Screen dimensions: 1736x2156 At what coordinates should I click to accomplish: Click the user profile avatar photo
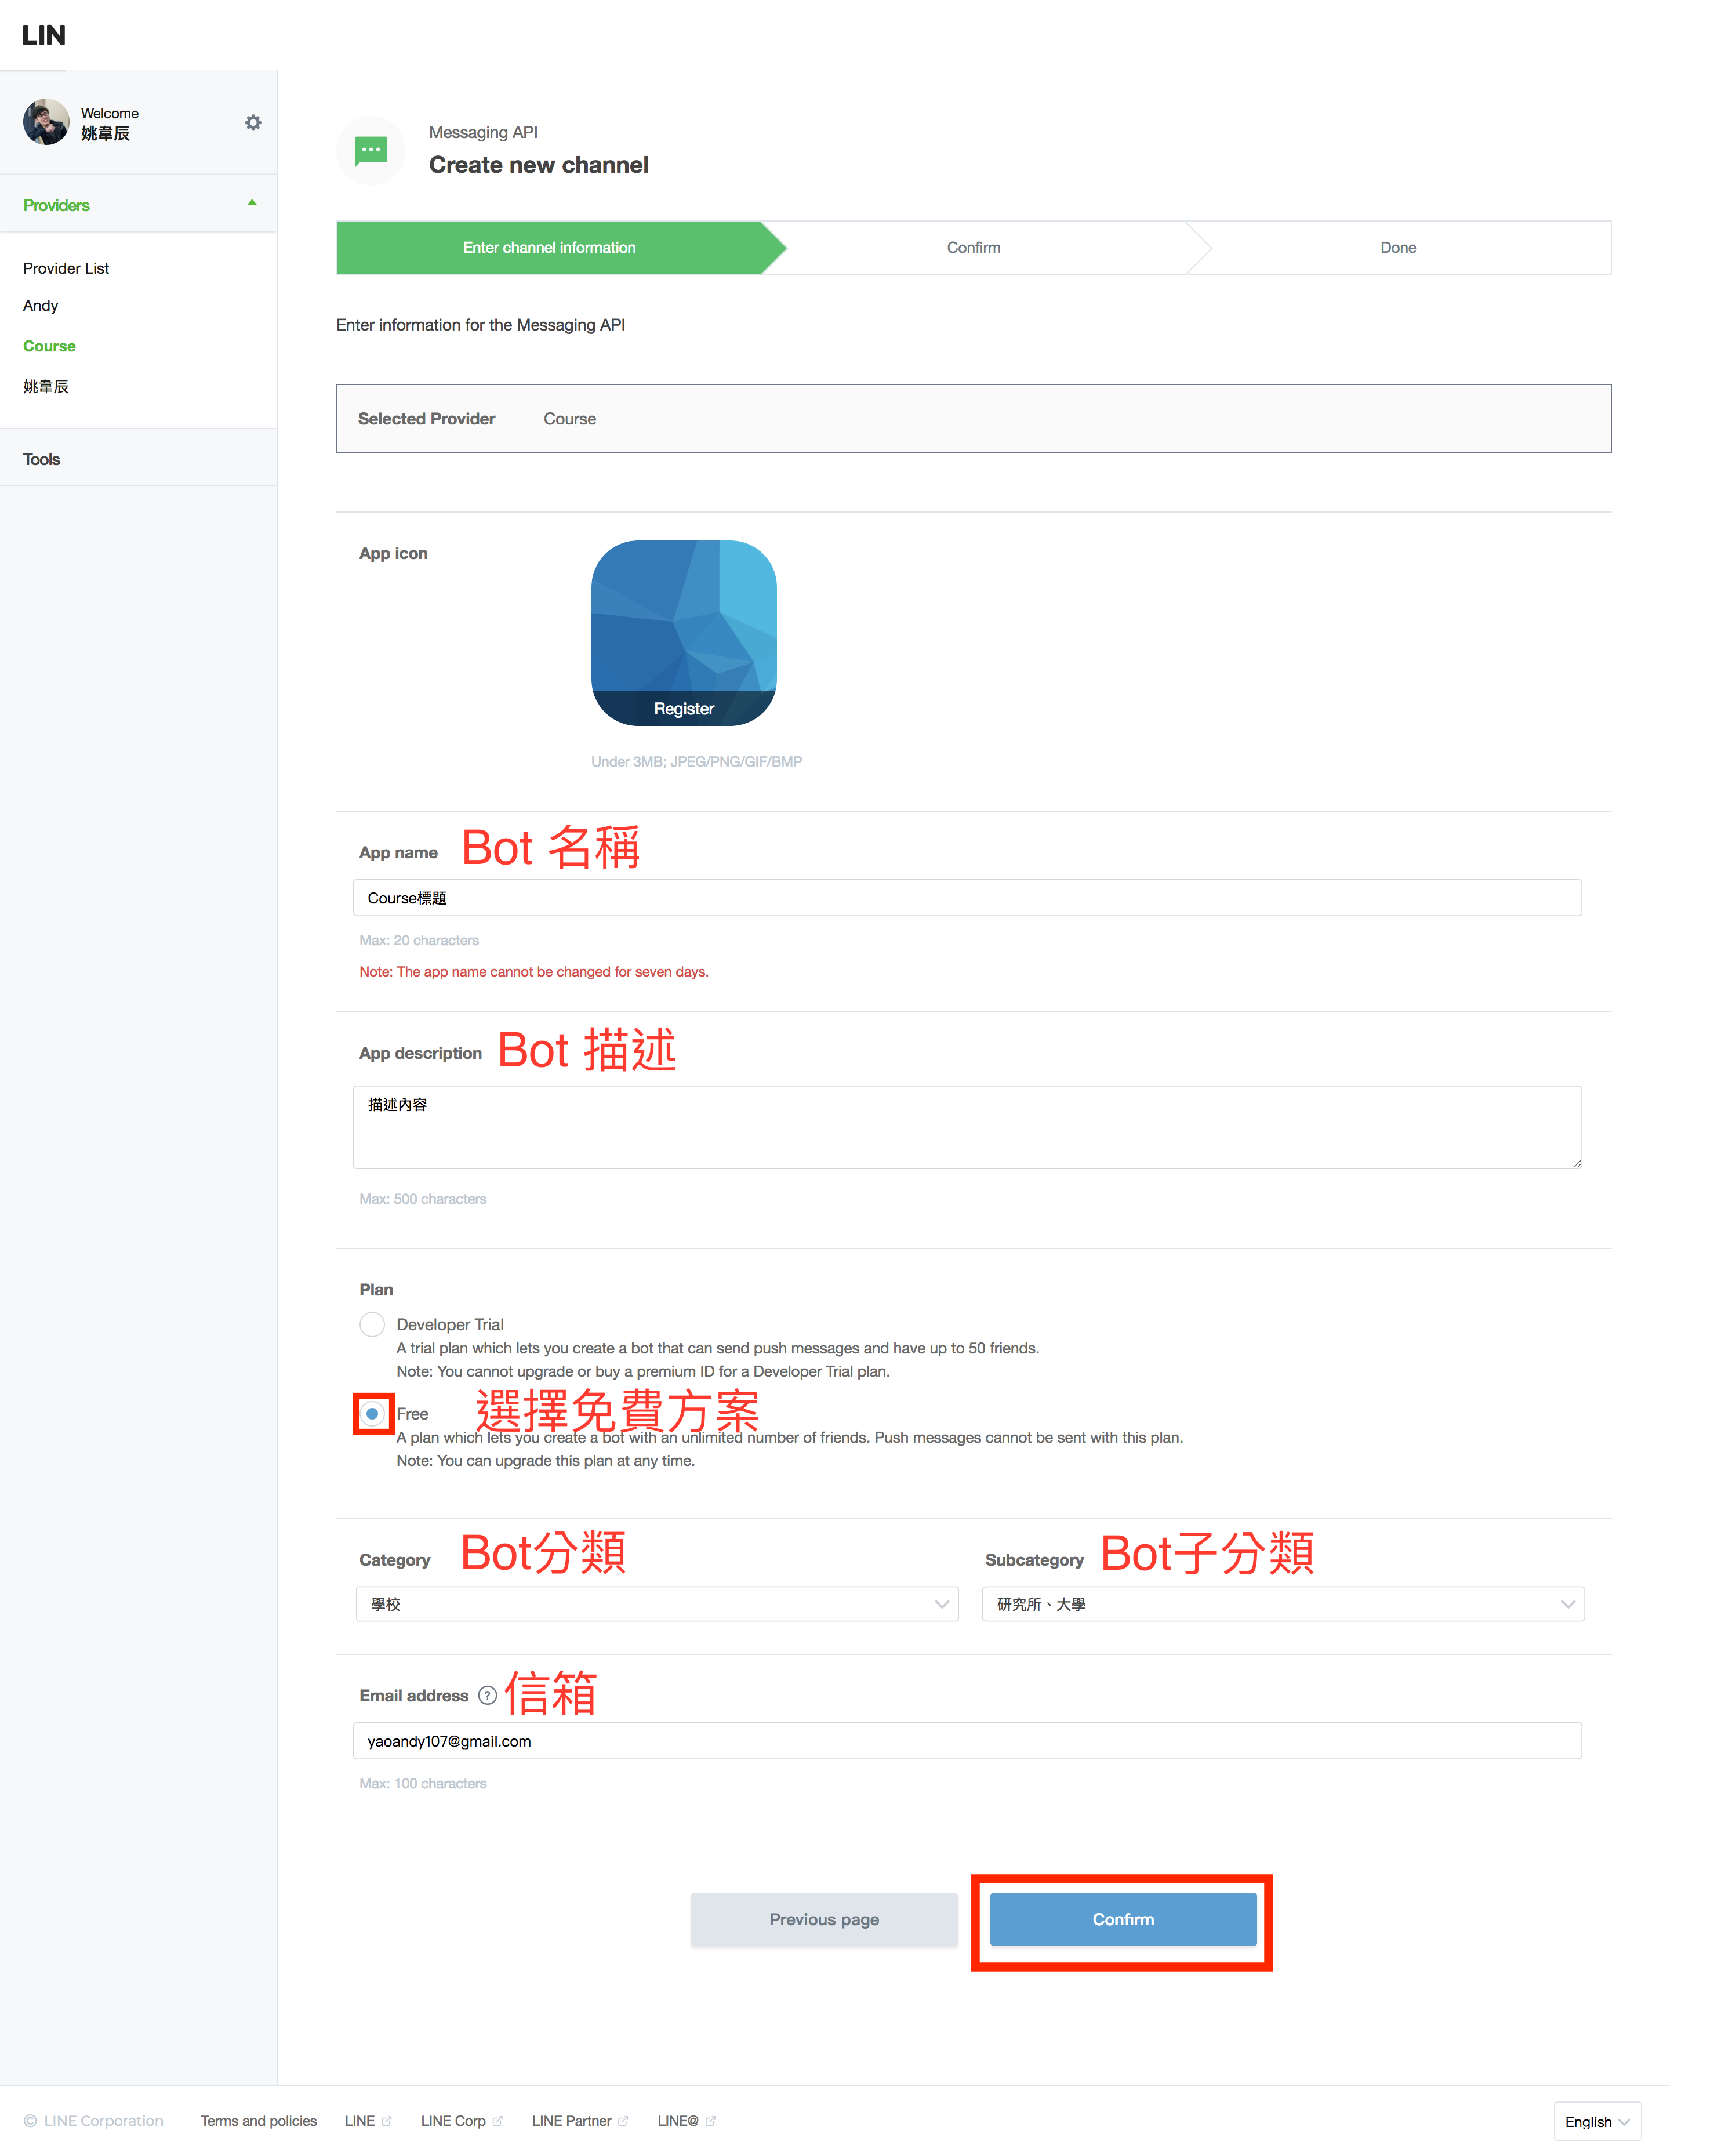(x=46, y=122)
